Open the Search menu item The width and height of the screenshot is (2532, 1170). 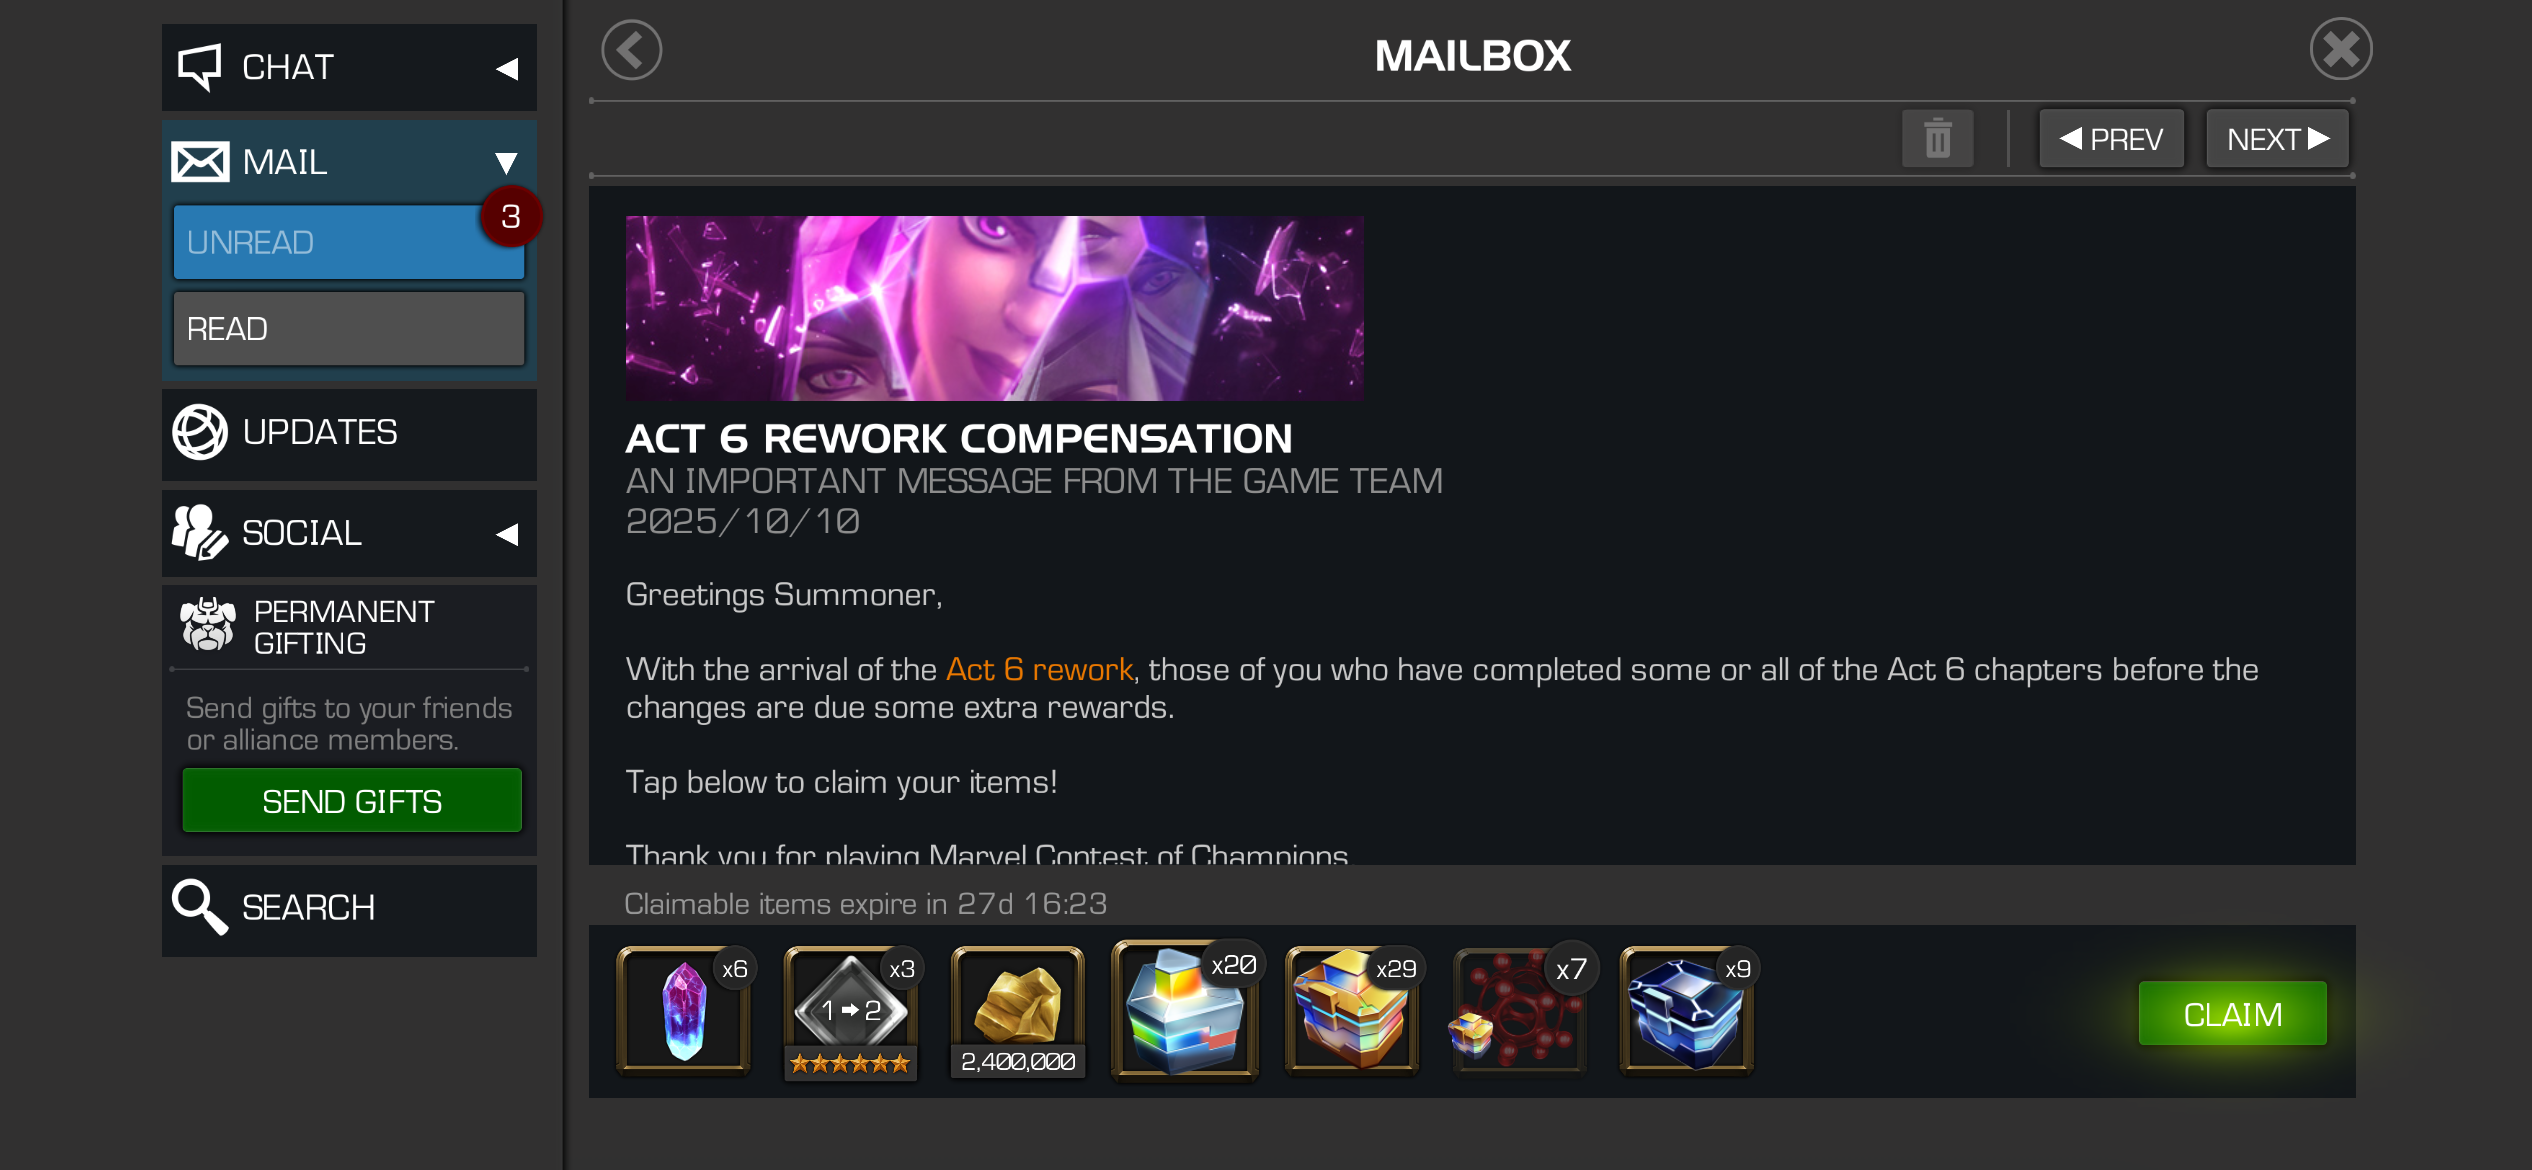click(349, 909)
